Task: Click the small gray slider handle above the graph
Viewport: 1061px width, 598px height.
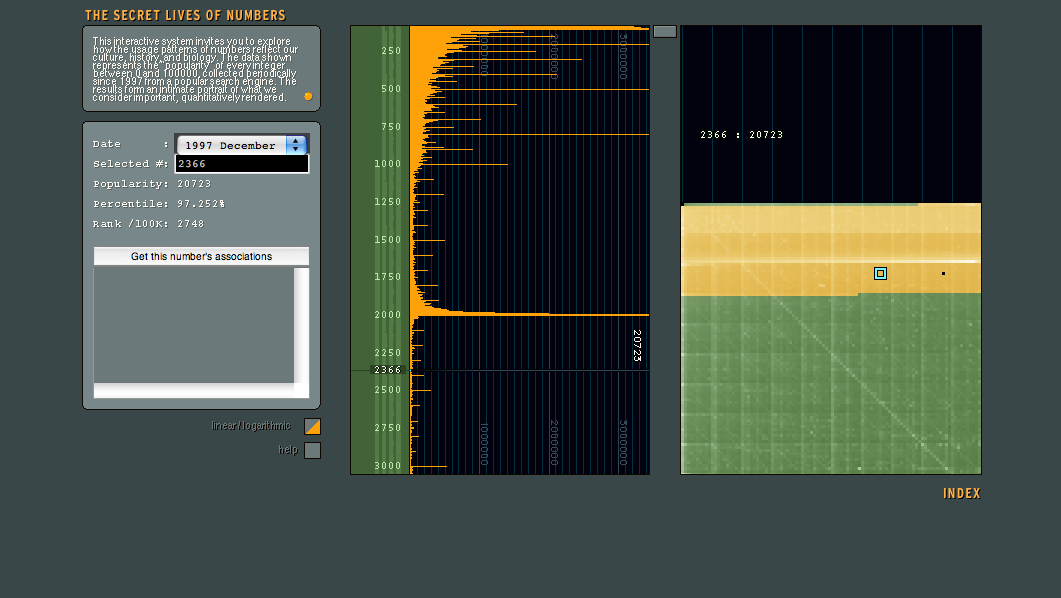Action: click(x=664, y=32)
